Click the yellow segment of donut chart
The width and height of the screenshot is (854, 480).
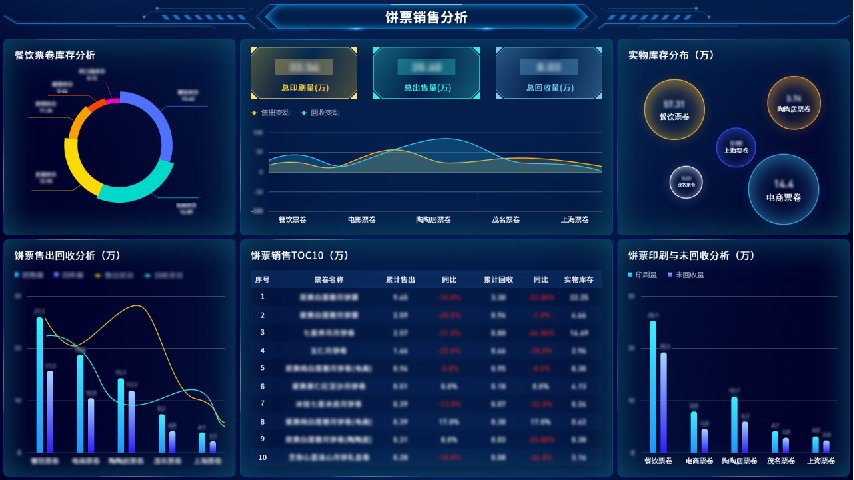[78, 167]
